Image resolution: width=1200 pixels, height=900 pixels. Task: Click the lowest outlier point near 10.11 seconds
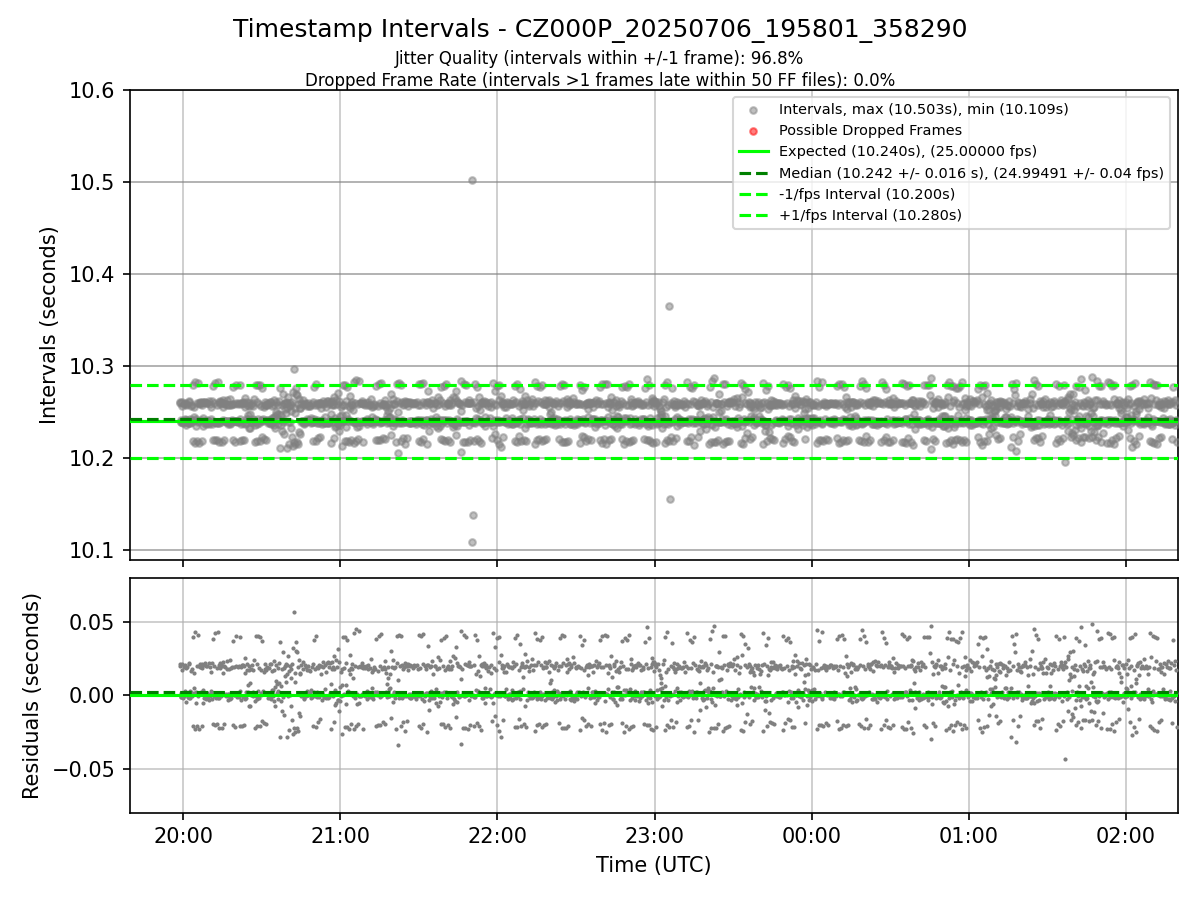[x=472, y=542]
